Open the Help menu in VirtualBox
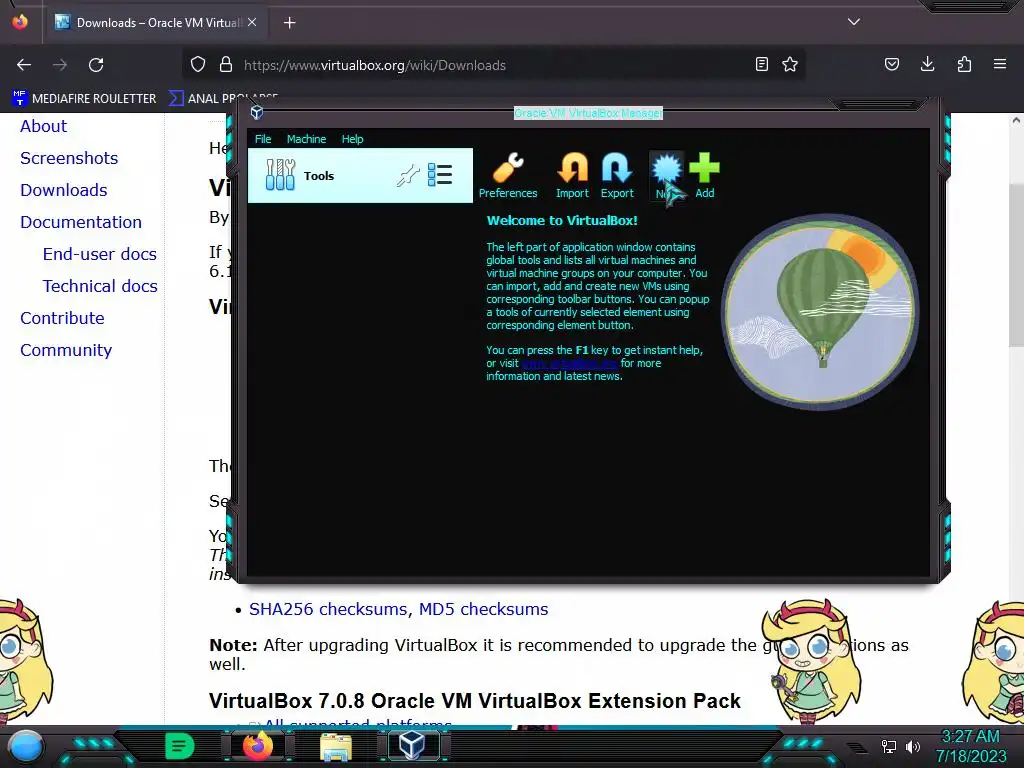Image resolution: width=1024 pixels, height=768 pixels. coord(352,139)
